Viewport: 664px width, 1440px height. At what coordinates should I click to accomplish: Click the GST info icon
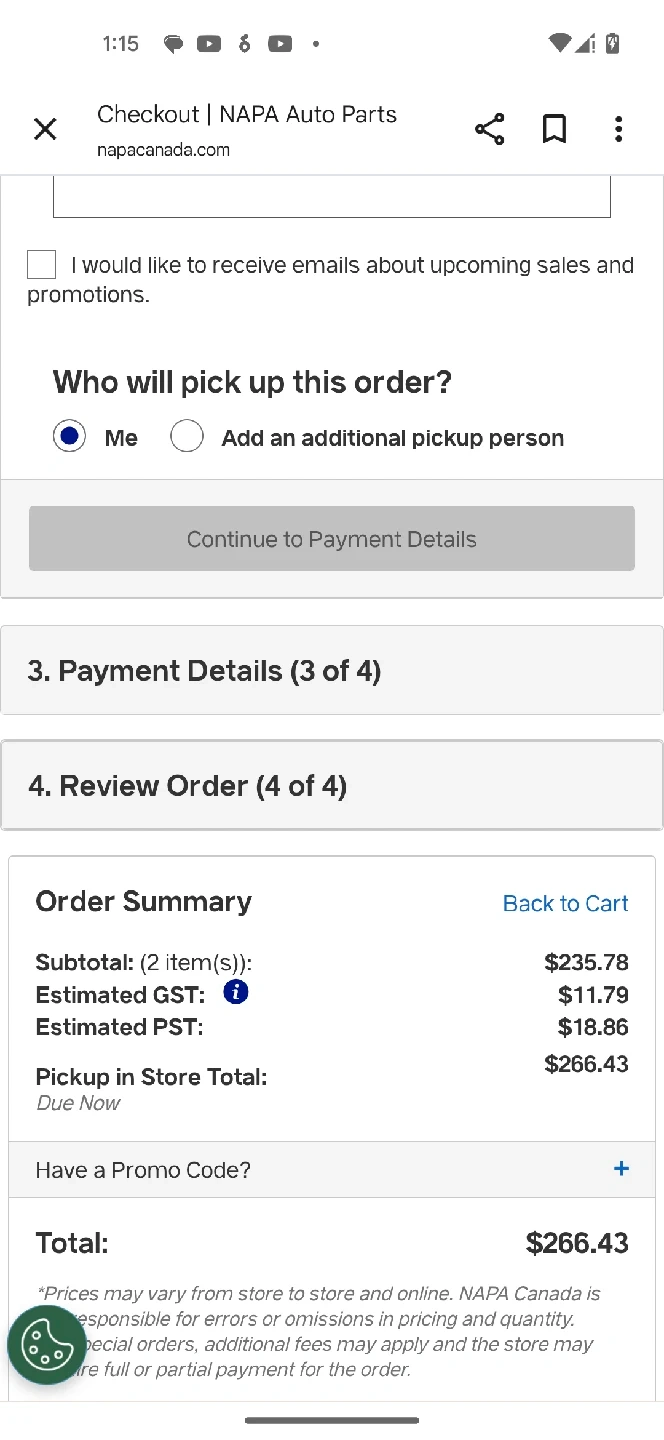tap(236, 992)
